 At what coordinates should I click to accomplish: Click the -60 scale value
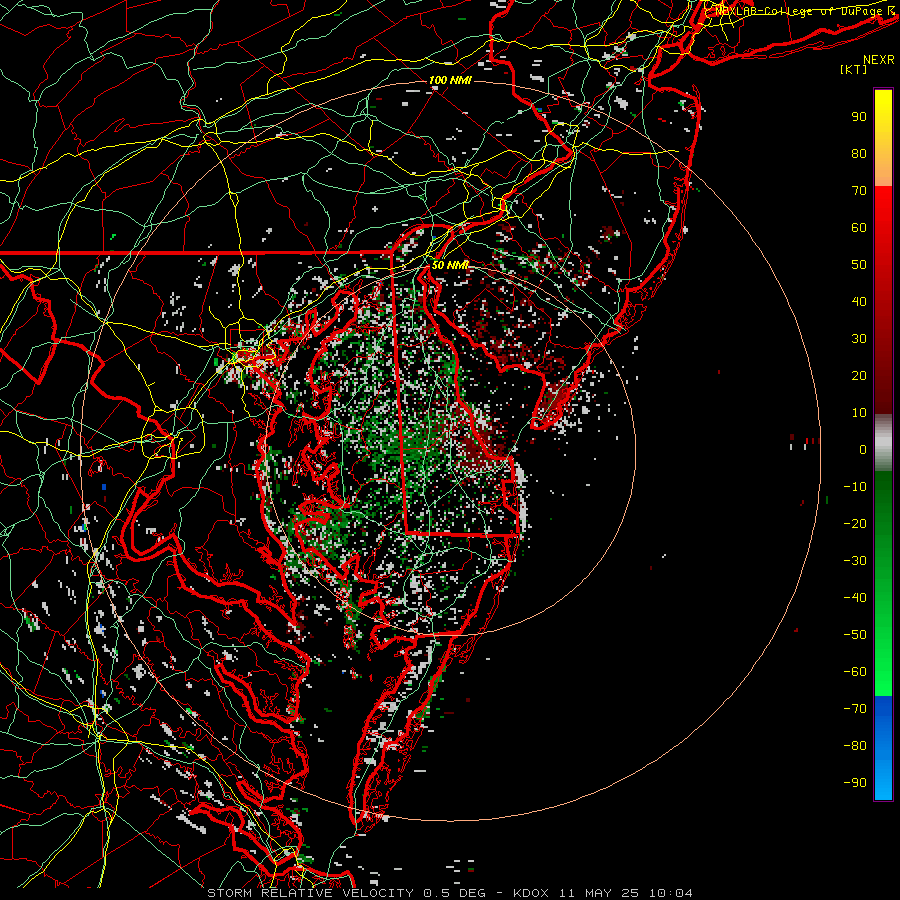click(x=855, y=672)
